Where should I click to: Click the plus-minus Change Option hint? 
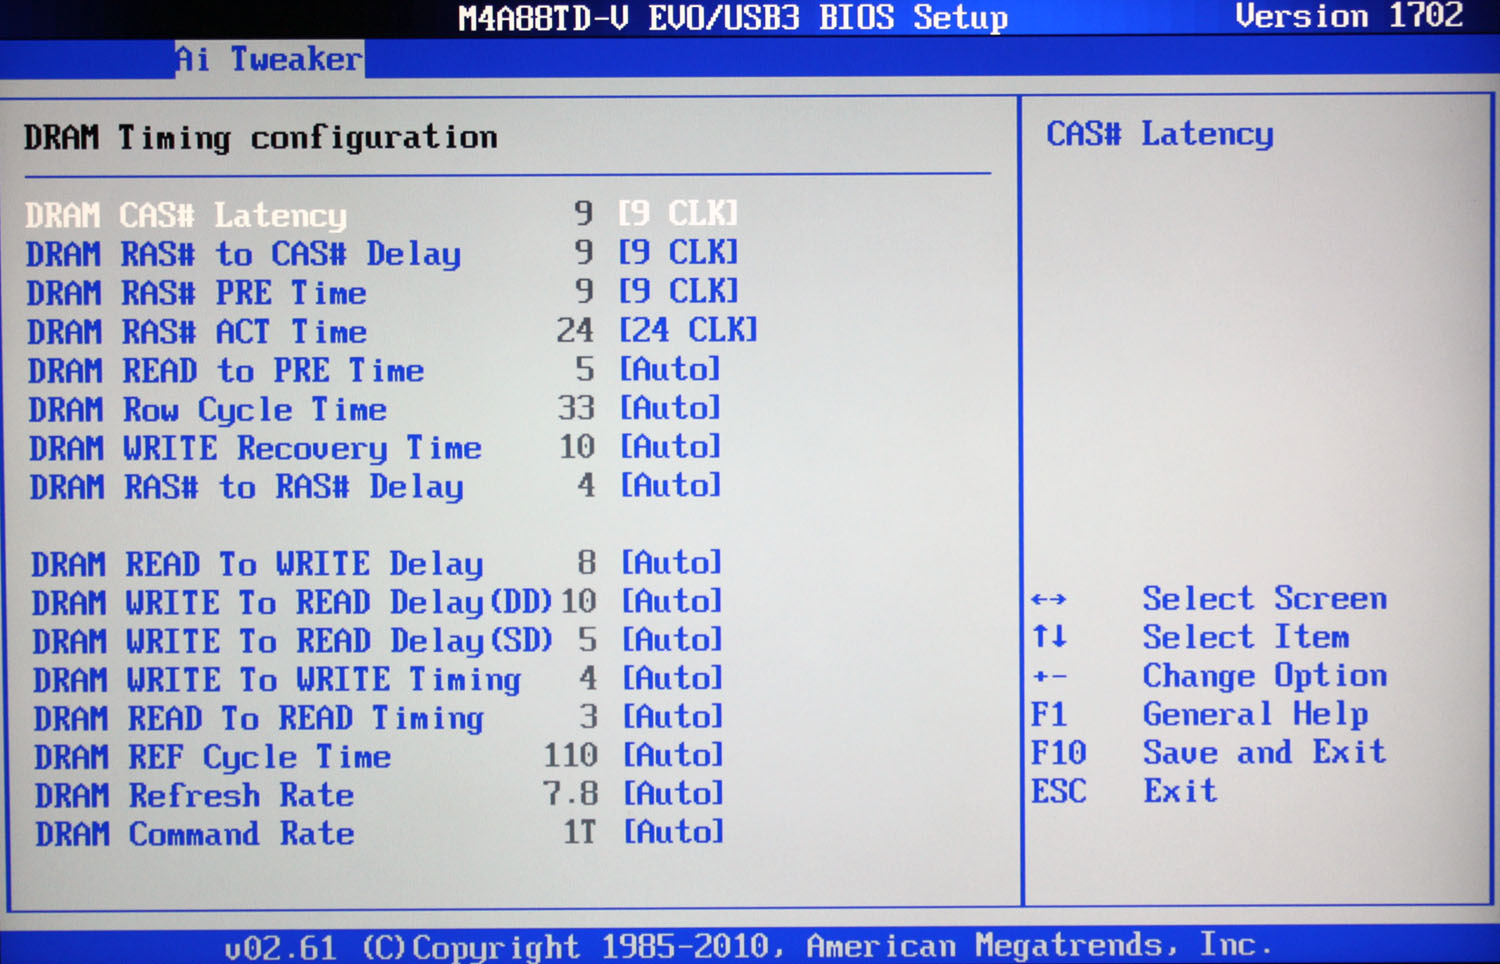[x=1209, y=676]
